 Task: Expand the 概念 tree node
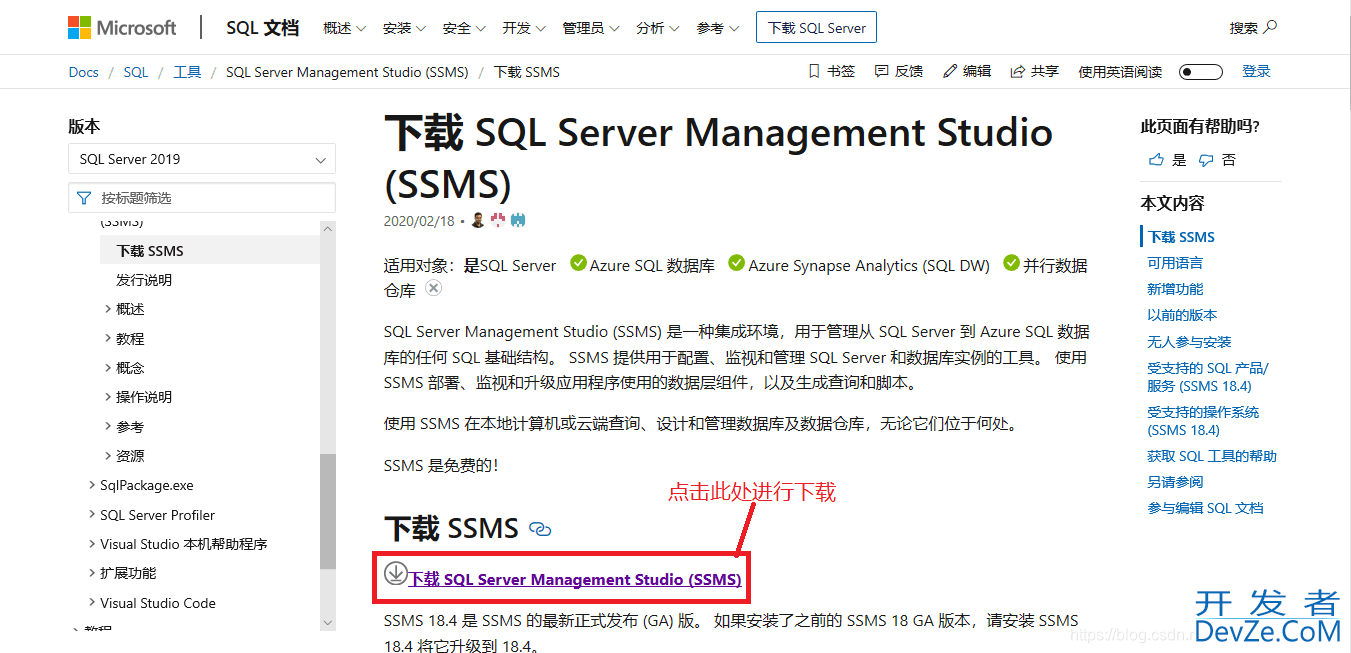click(x=108, y=367)
